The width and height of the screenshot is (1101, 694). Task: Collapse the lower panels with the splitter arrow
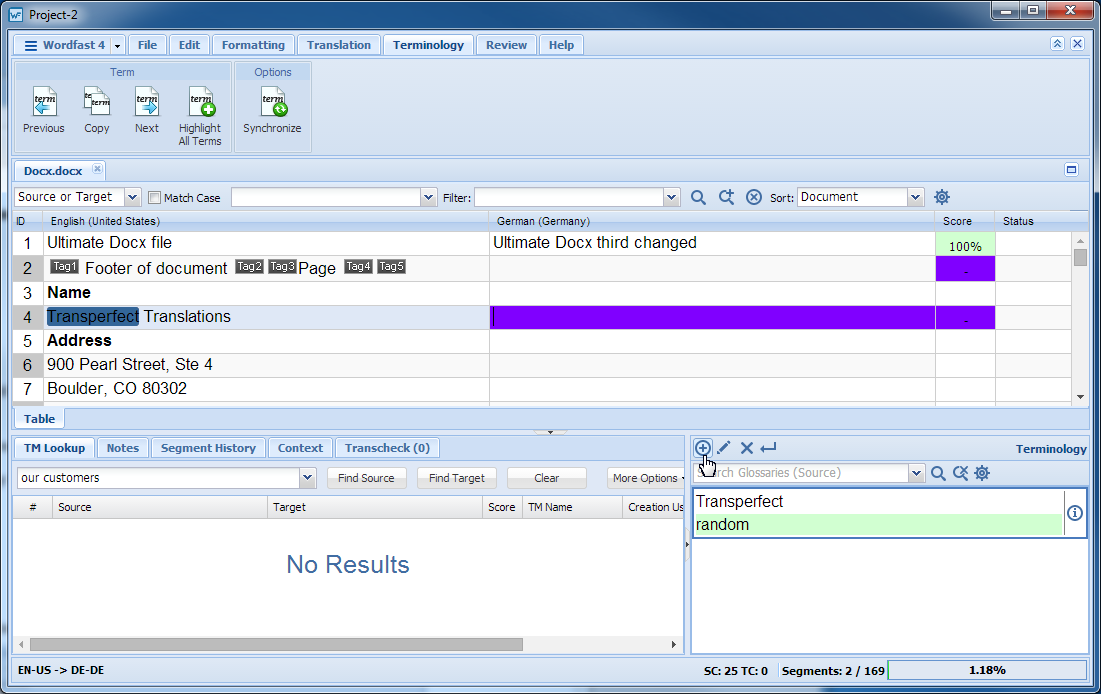pyautogui.click(x=550, y=432)
